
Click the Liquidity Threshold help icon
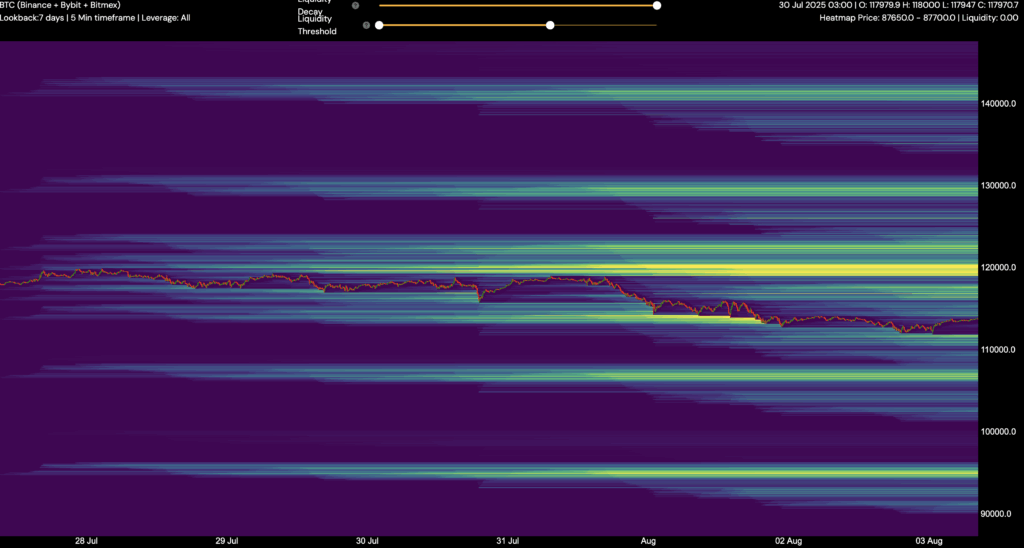click(x=366, y=25)
